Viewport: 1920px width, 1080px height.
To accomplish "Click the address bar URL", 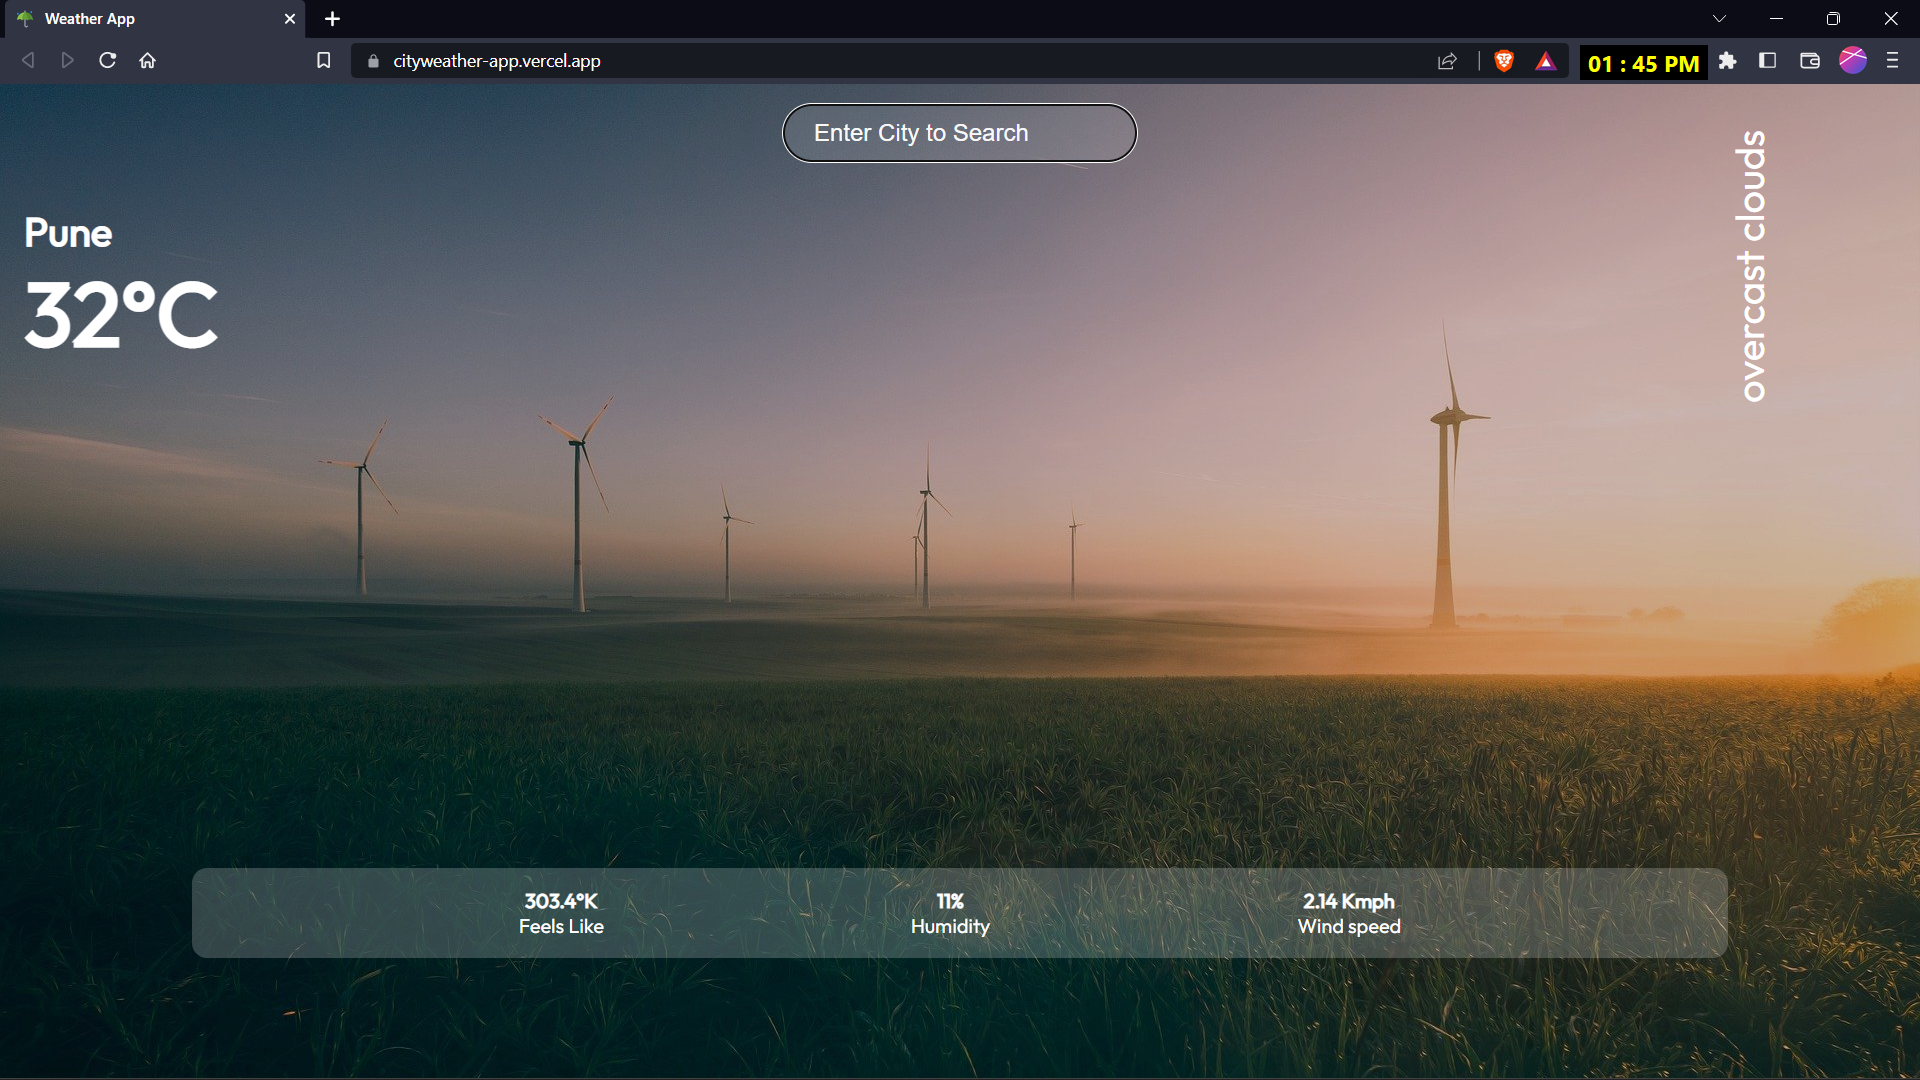I will click(x=497, y=61).
